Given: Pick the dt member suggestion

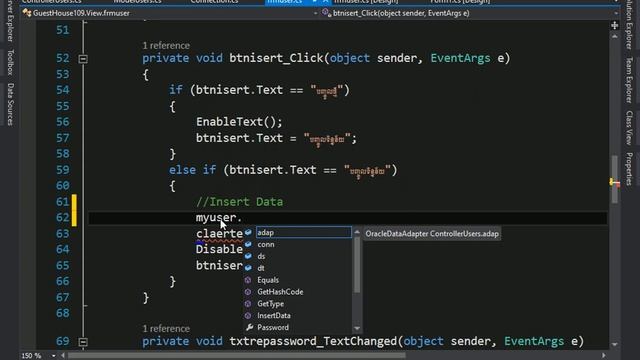Looking at the screenshot, I should click(x=261, y=268).
